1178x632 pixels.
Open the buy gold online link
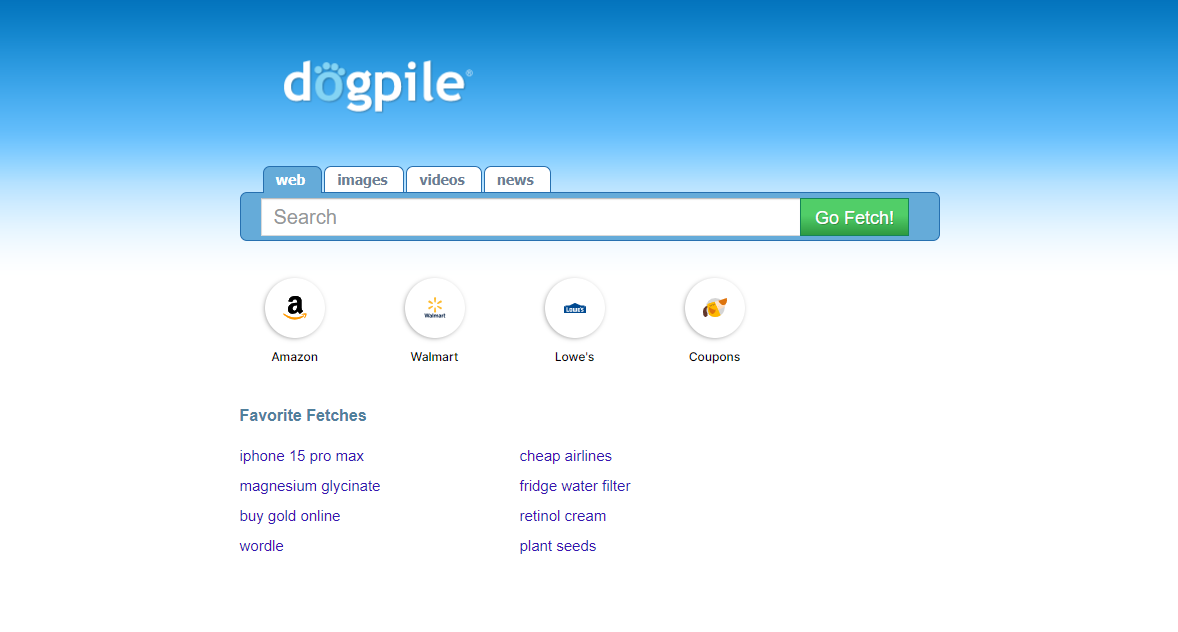(x=290, y=516)
